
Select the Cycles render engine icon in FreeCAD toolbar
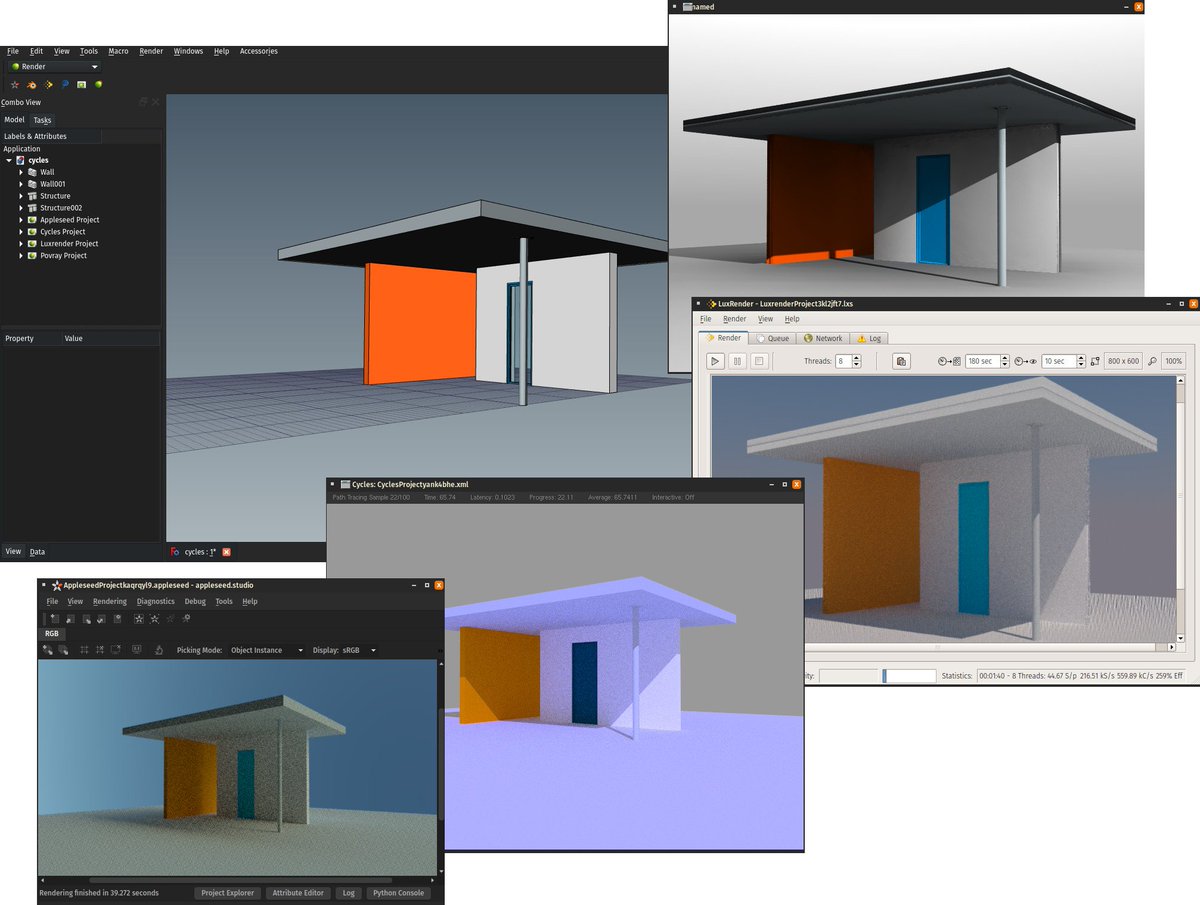(32, 85)
